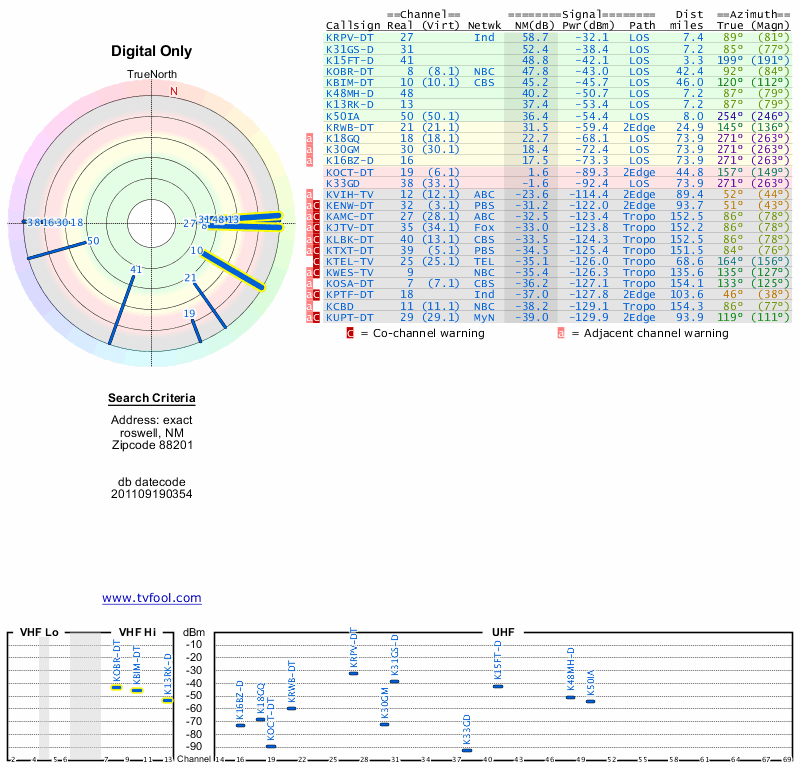Click the channel 50 label on radar plot
The width and height of the screenshot is (800, 768).
(x=93, y=241)
